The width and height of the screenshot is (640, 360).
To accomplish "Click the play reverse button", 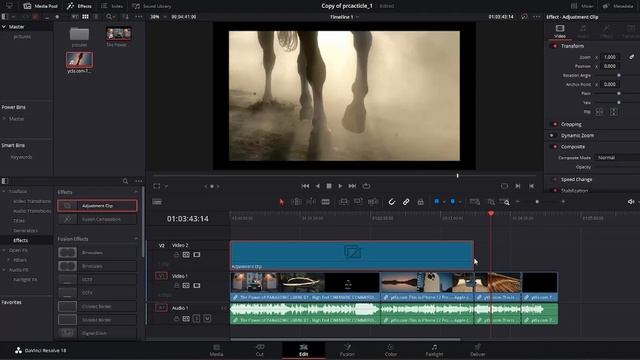I will click(x=318, y=186).
